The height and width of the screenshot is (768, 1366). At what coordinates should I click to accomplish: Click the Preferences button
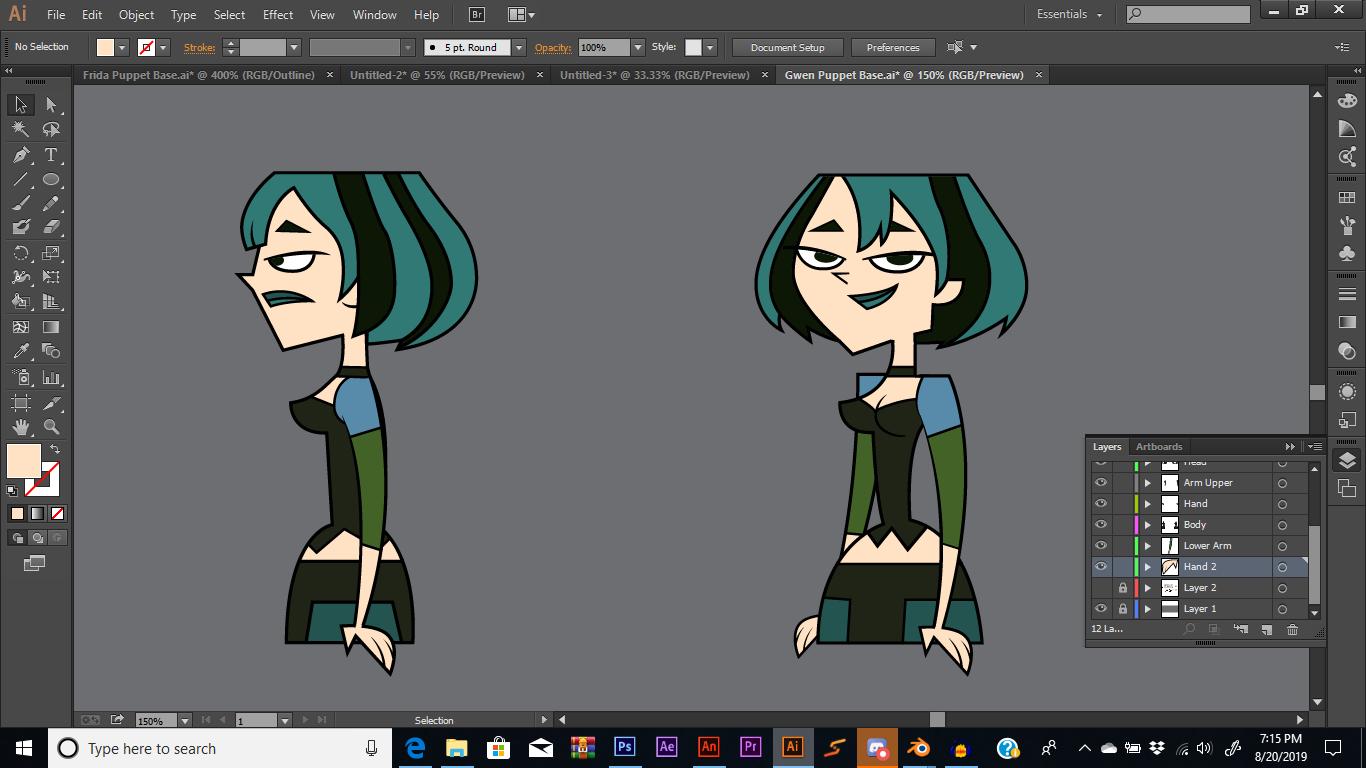tap(893, 47)
